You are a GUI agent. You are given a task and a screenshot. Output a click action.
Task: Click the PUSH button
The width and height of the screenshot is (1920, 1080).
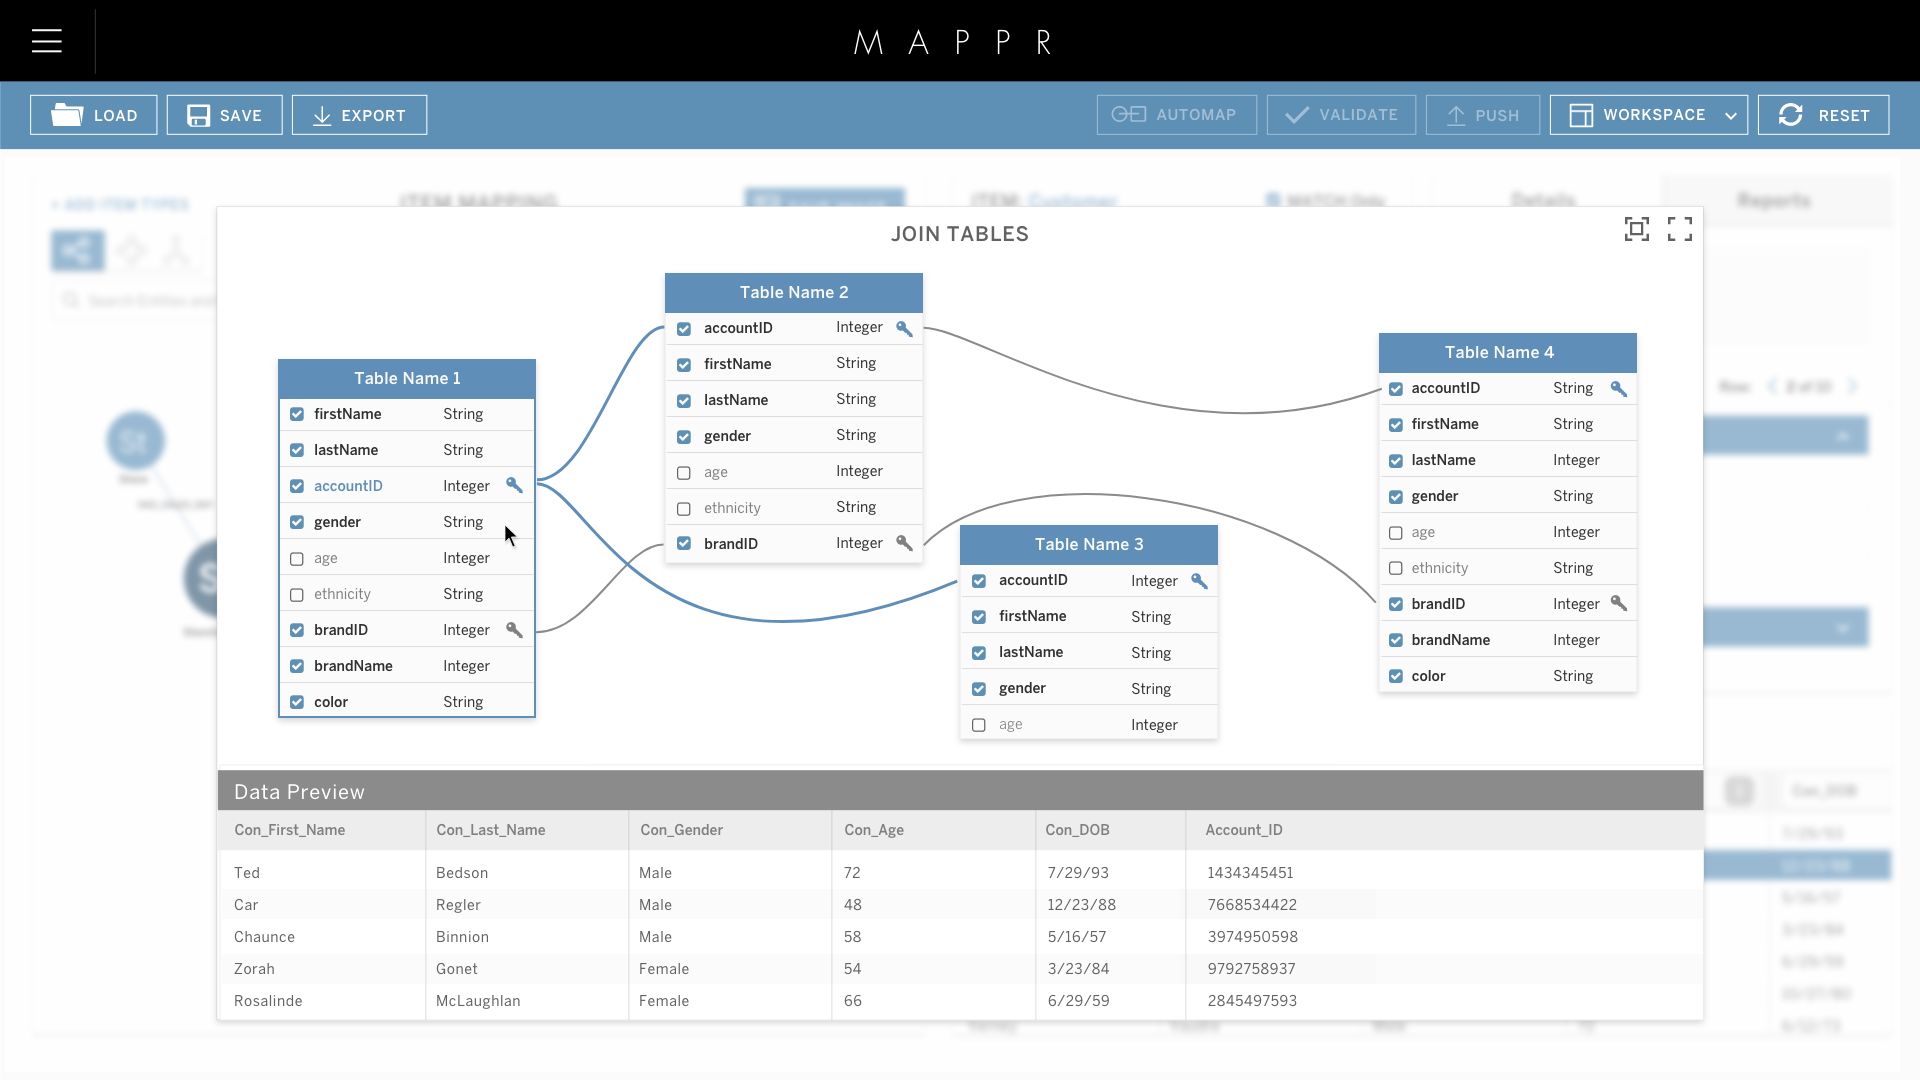pyautogui.click(x=1483, y=115)
